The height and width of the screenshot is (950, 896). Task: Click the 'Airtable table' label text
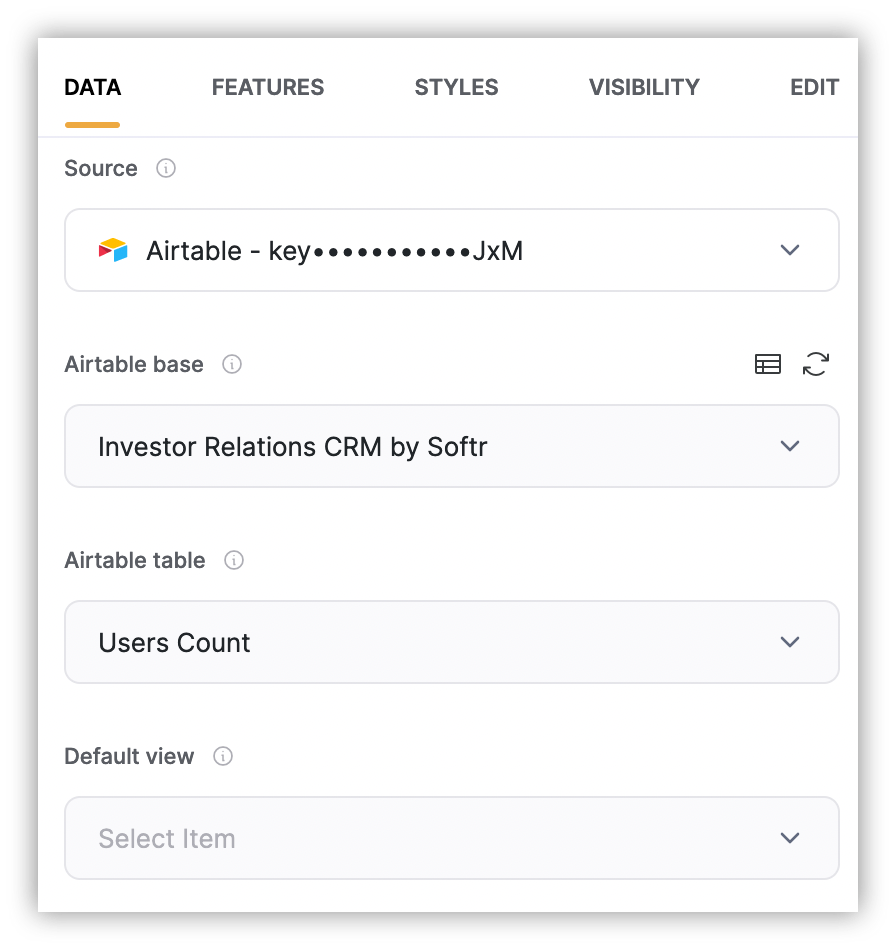point(135,560)
